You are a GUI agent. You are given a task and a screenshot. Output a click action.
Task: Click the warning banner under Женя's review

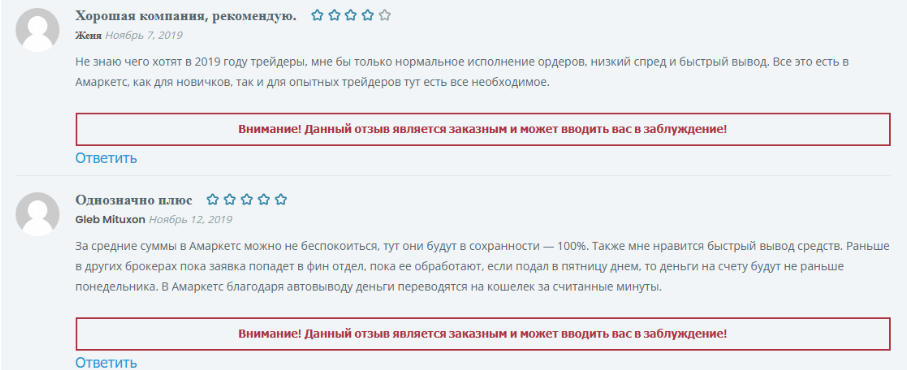click(482, 129)
